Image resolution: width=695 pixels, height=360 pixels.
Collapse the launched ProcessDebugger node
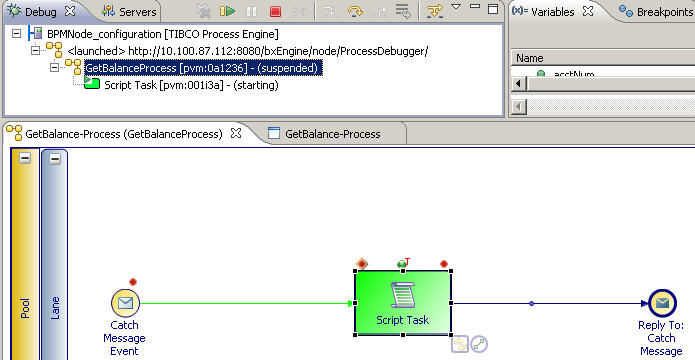[x=35, y=51]
